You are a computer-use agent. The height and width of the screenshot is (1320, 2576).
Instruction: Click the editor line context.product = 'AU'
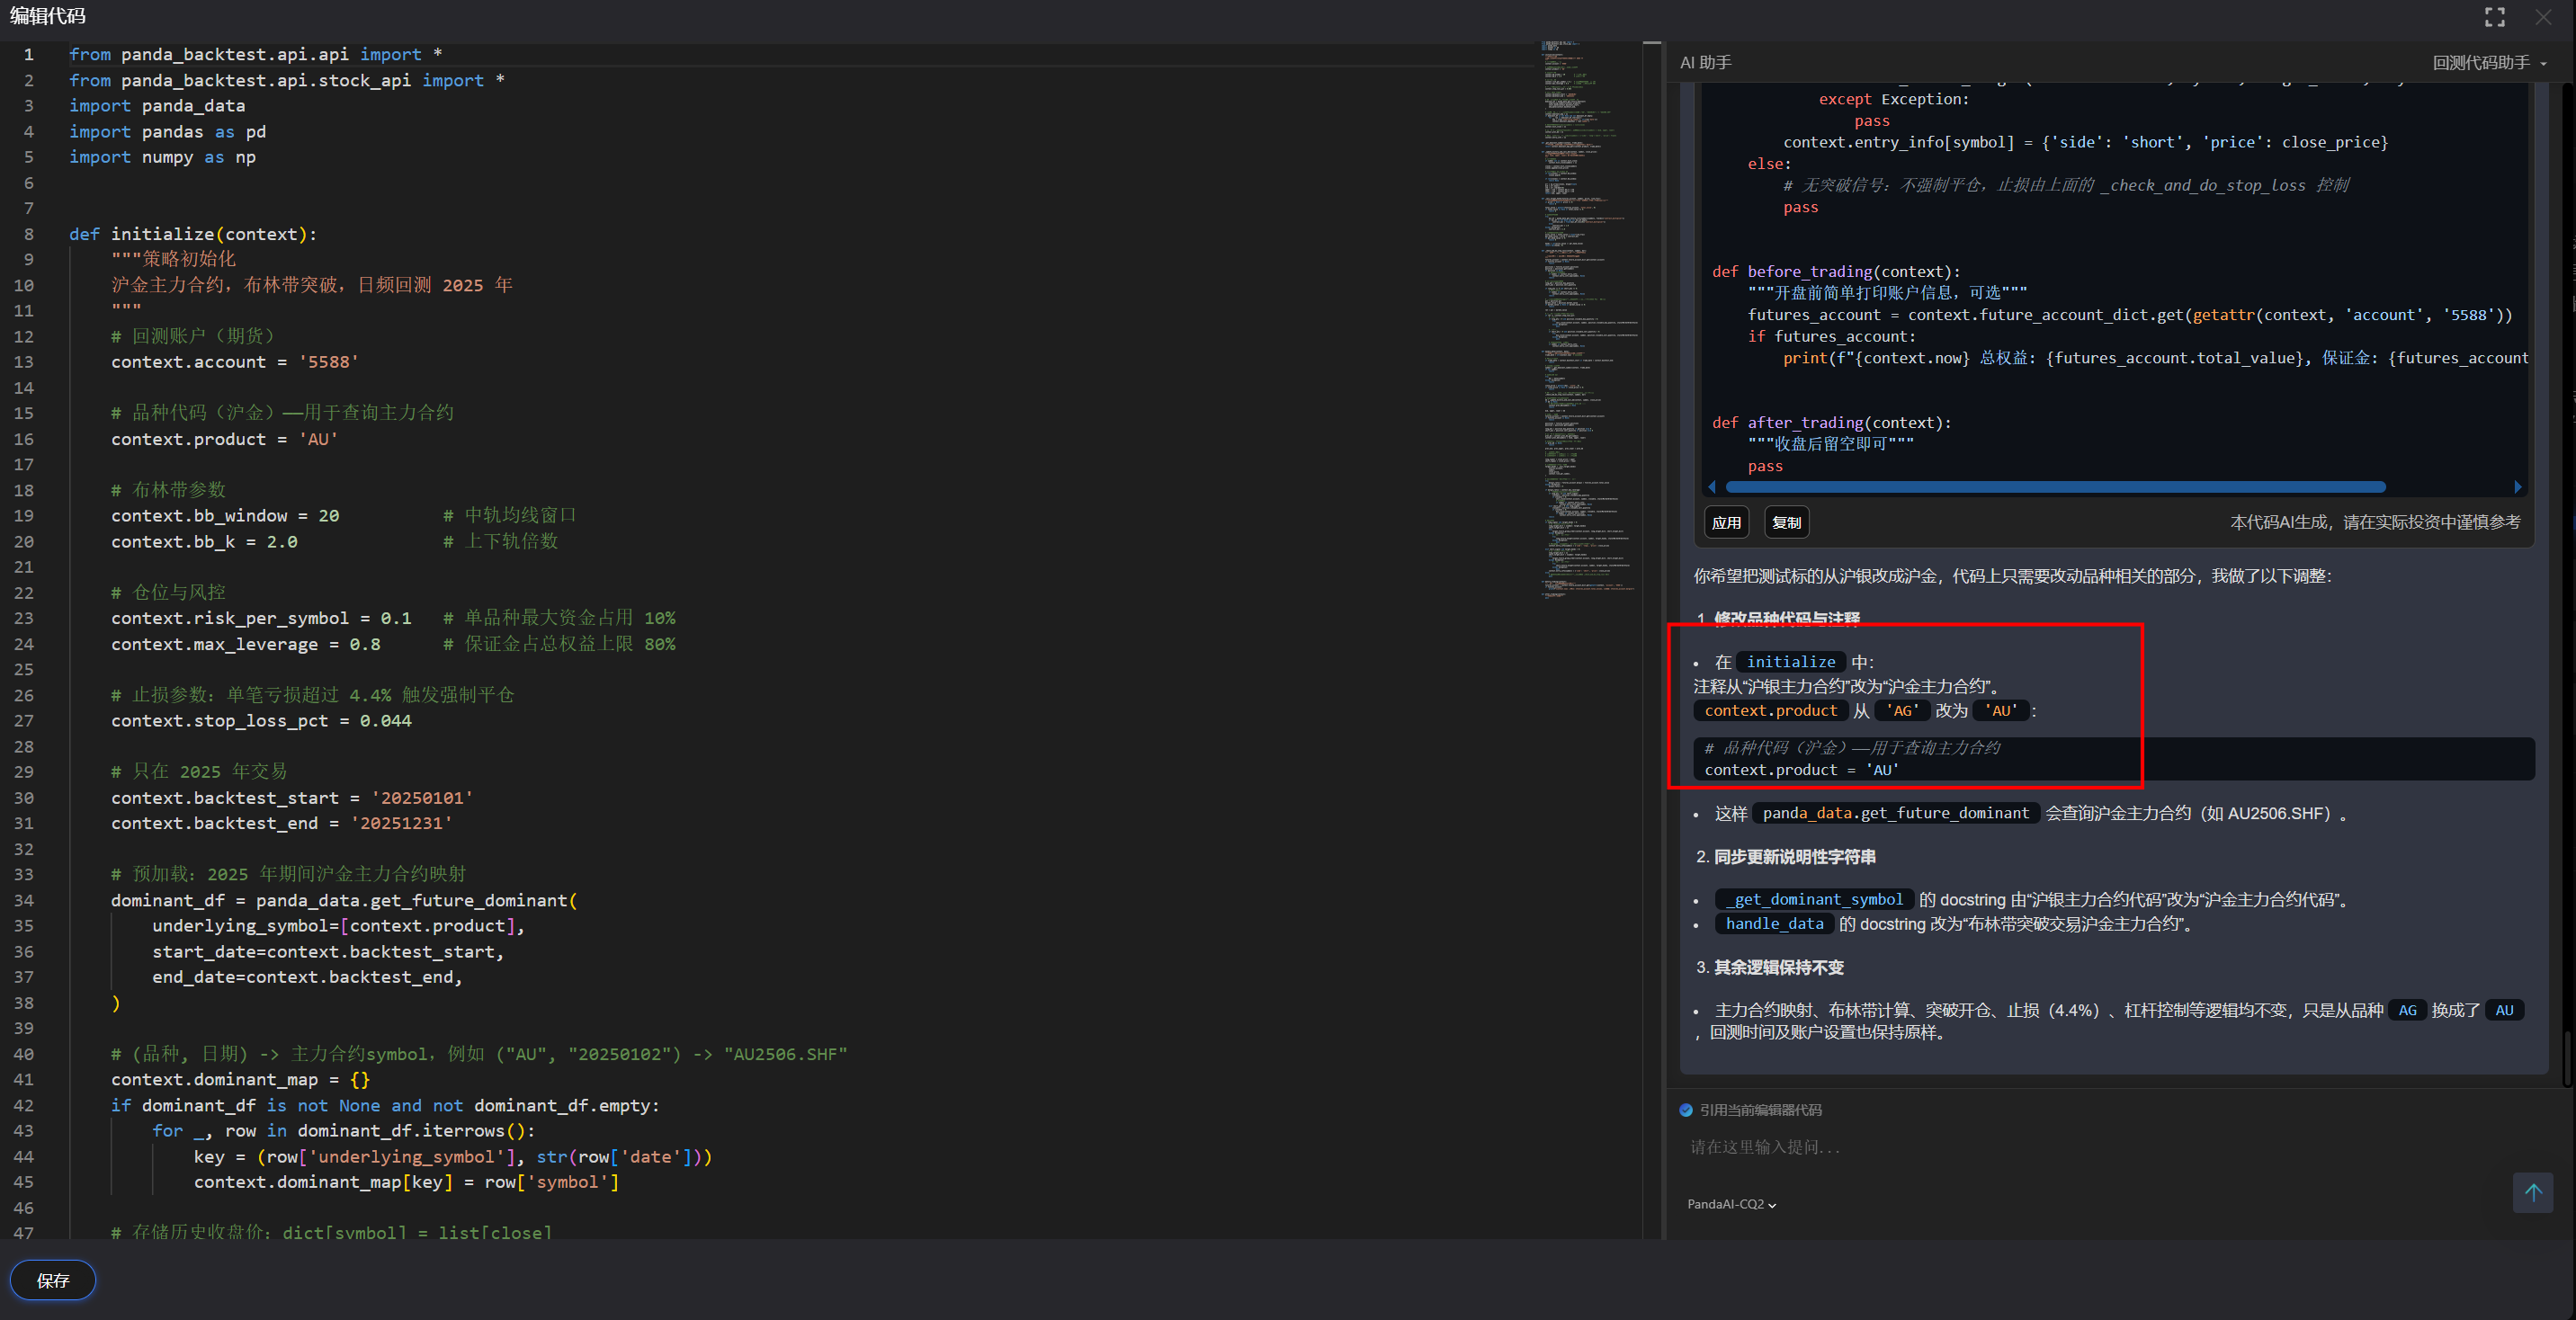coord(224,439)
